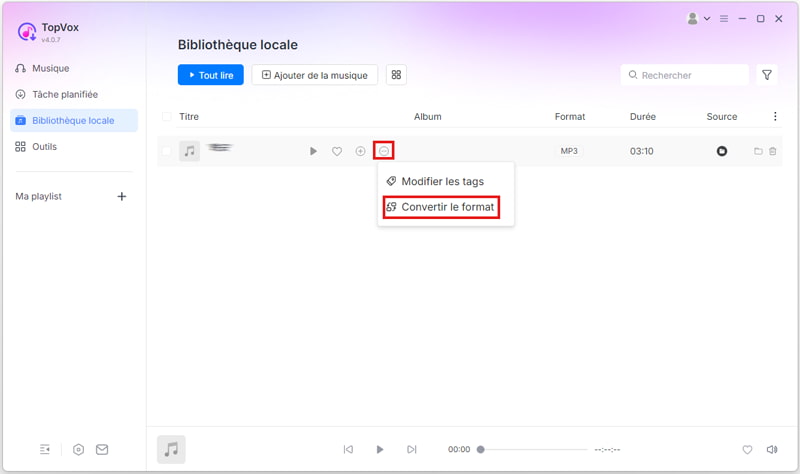Choose Modifier les tags from the menu

pyautogui.click(x=441, y=181)
